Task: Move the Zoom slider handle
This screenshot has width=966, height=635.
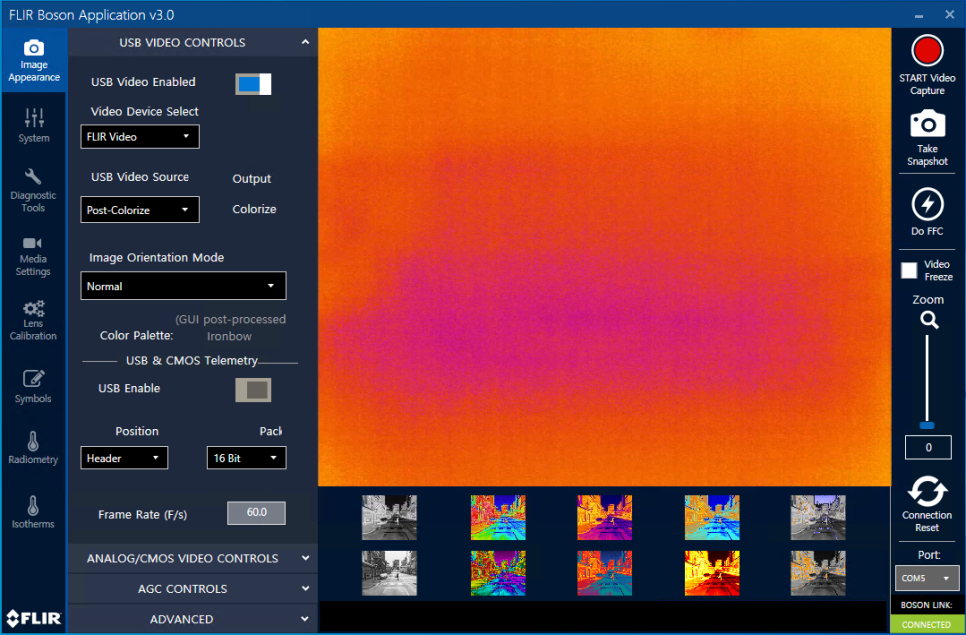Action: 927,426
